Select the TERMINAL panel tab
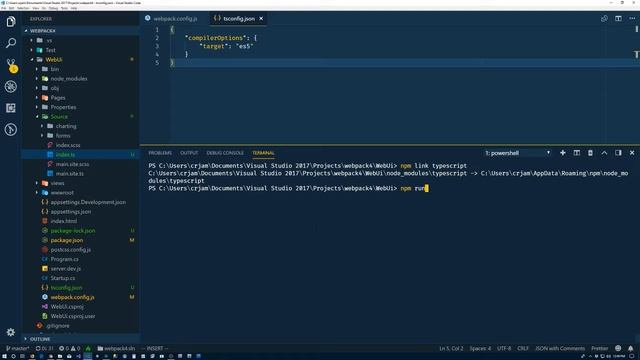 tap(263, 153)
